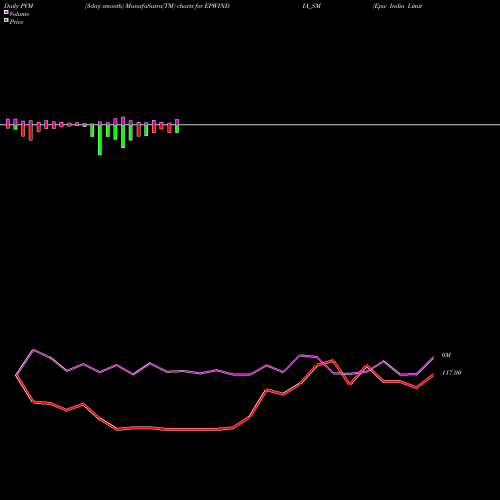Click the end of the red price line

433,375
